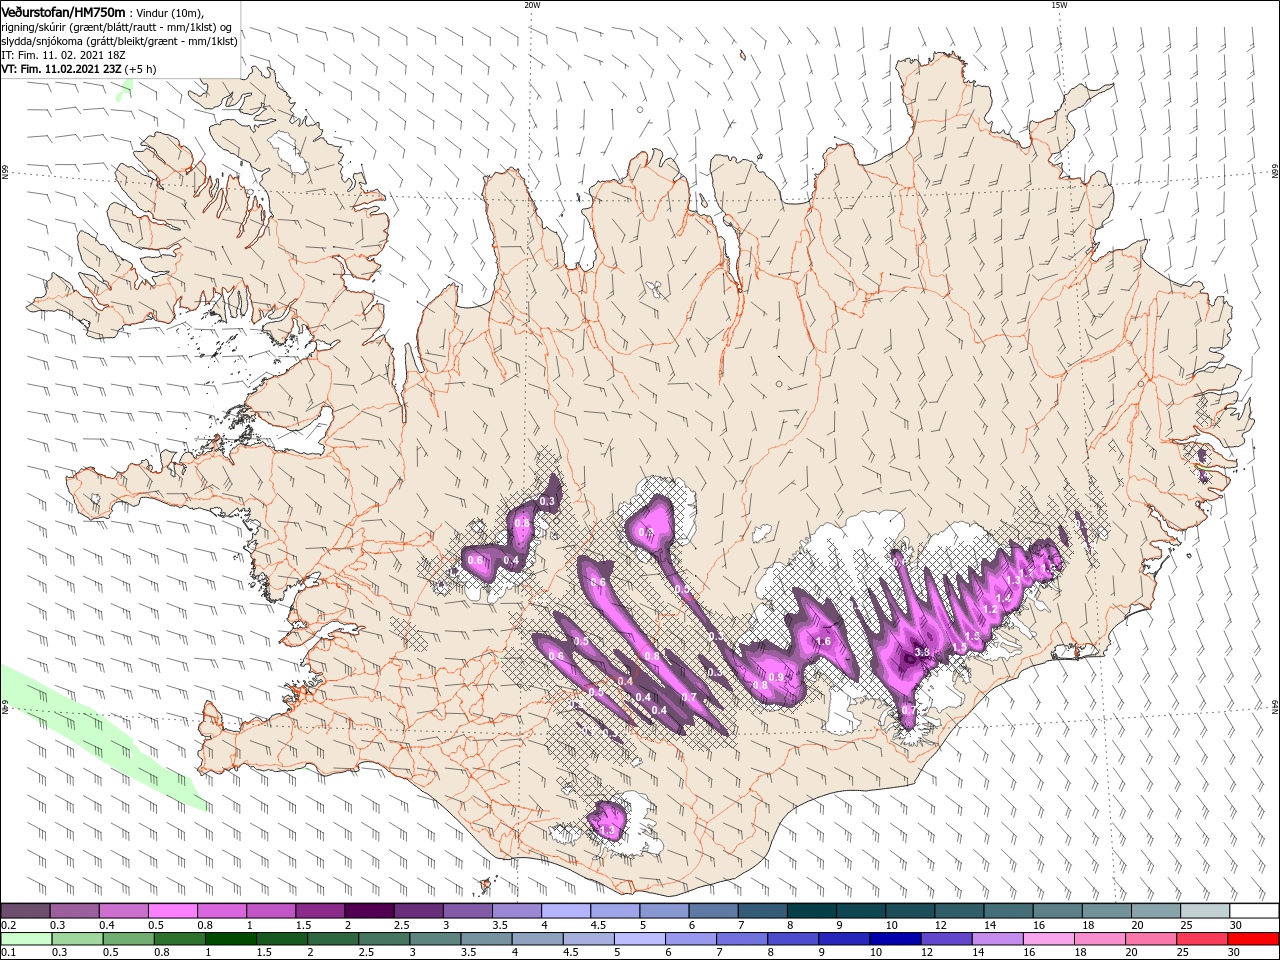Select the palest green 0.1 rain swatch
This screenshot has height=960, width=1280.
27,939
